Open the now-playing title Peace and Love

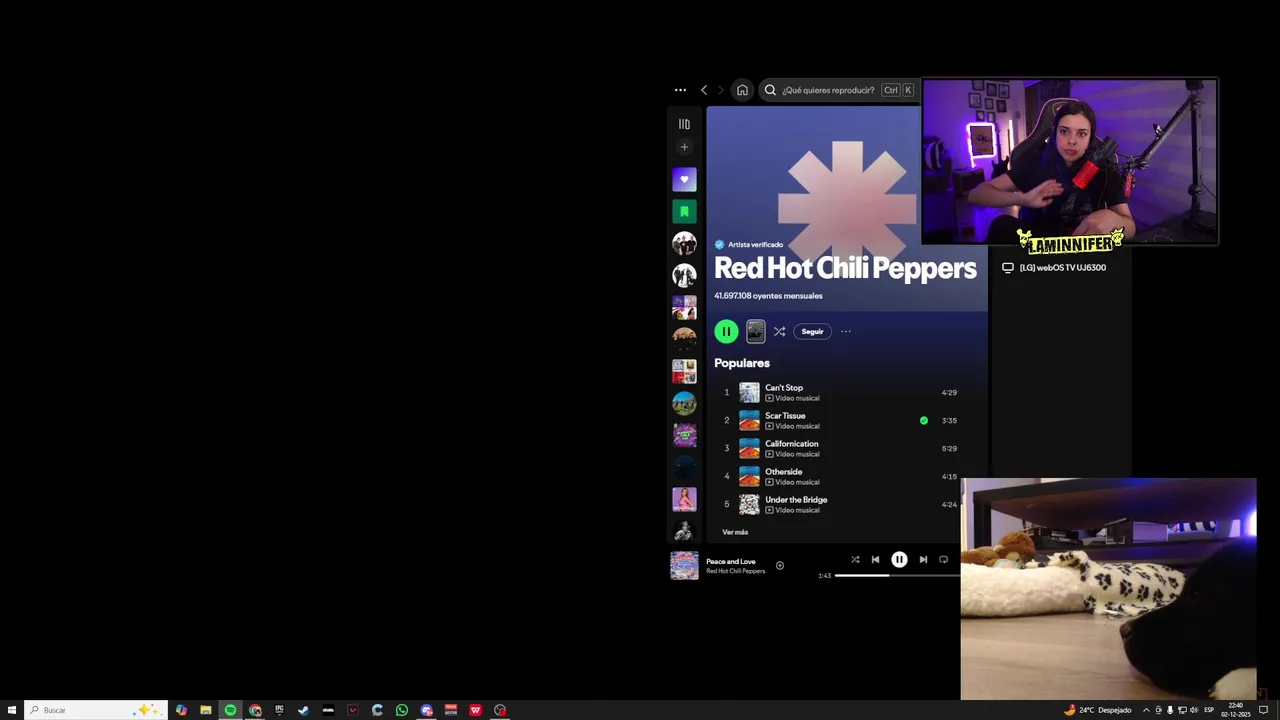(x=731, y=561)
